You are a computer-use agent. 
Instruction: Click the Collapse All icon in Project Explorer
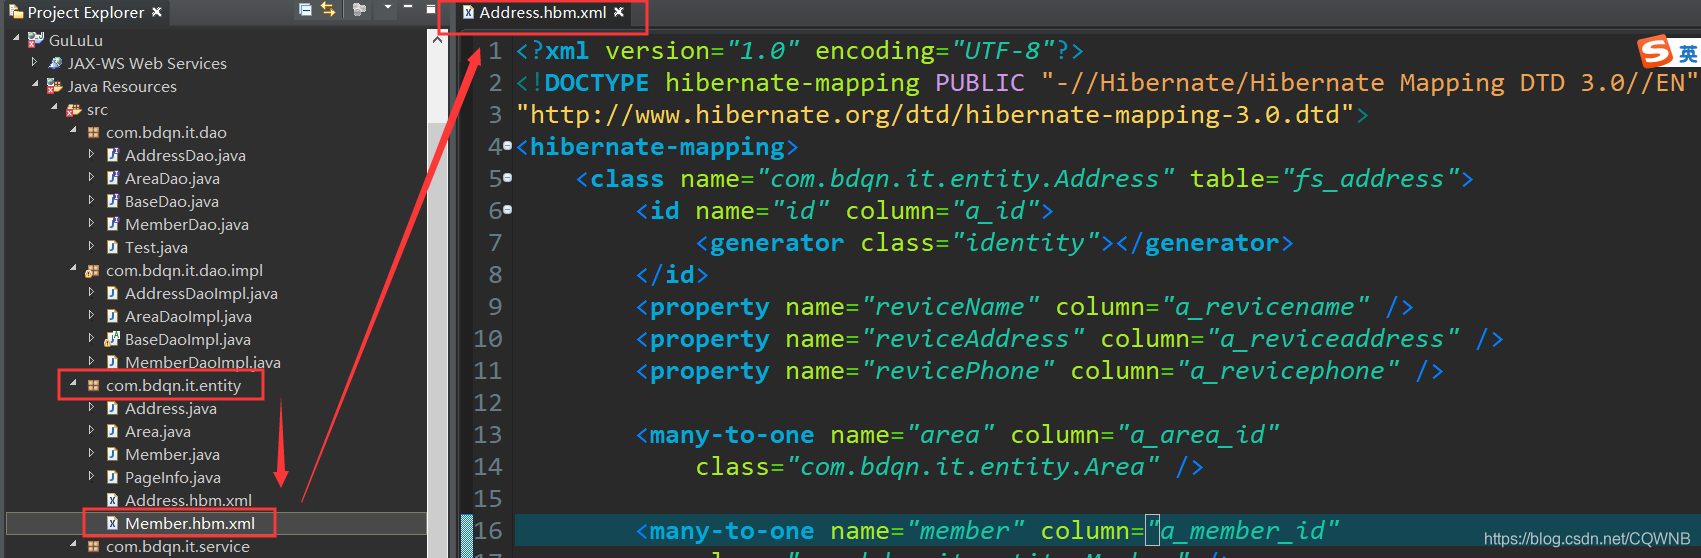tap(305, 10)
